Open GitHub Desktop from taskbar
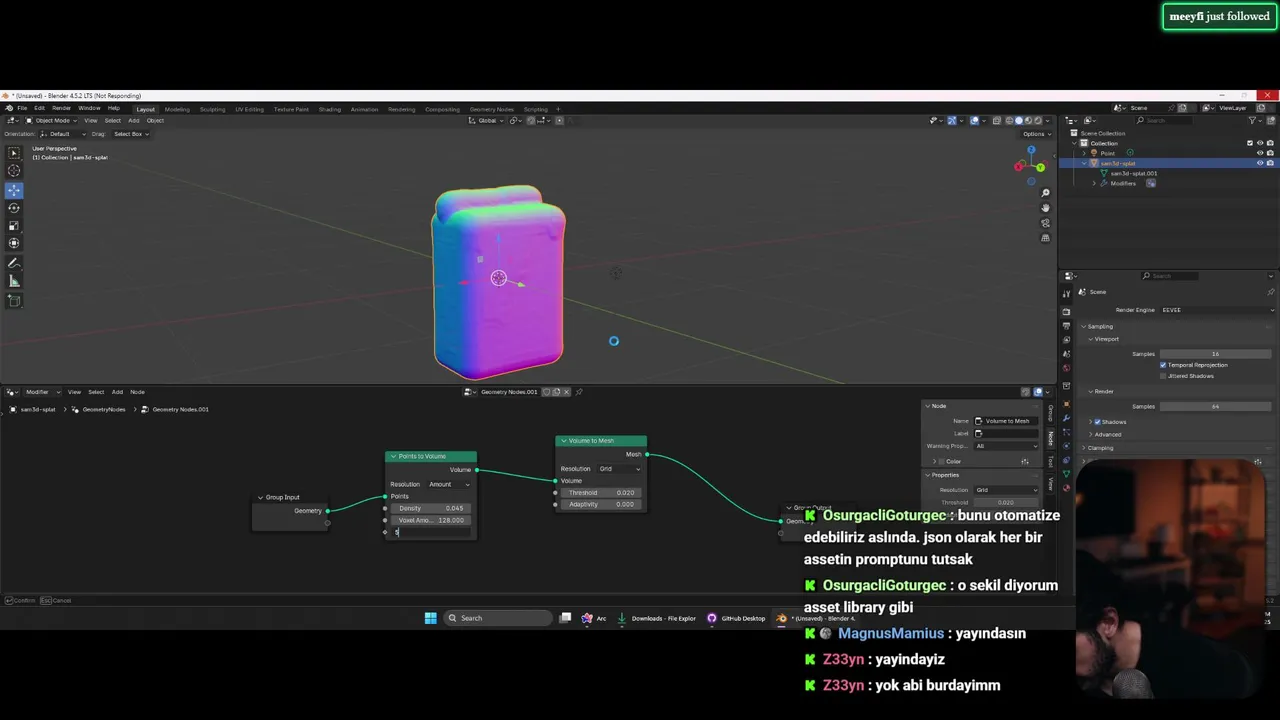This screenshot has width=1280, height=720. point(736,618)
